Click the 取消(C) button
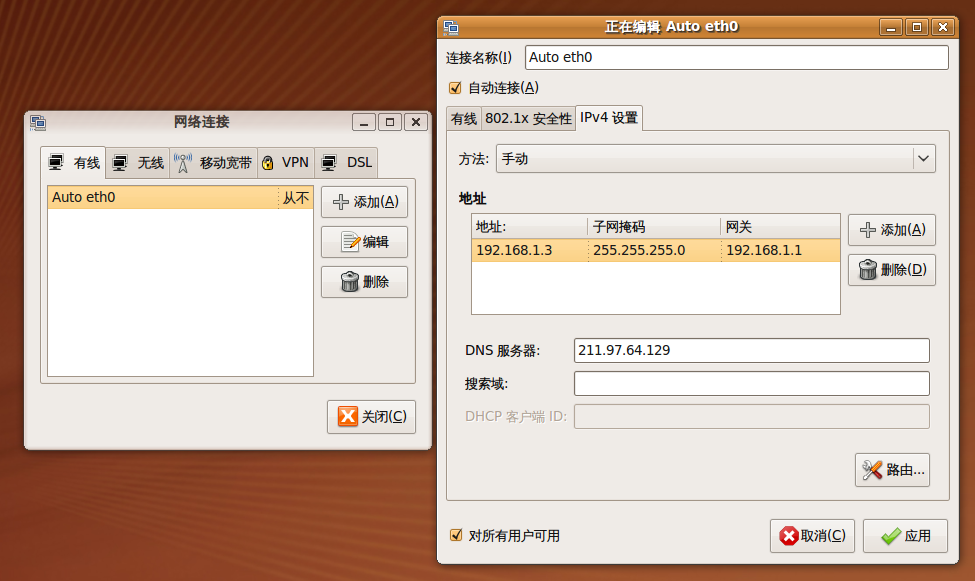The height and width of the screenshot is (581, 975). [x=812, y=536]
